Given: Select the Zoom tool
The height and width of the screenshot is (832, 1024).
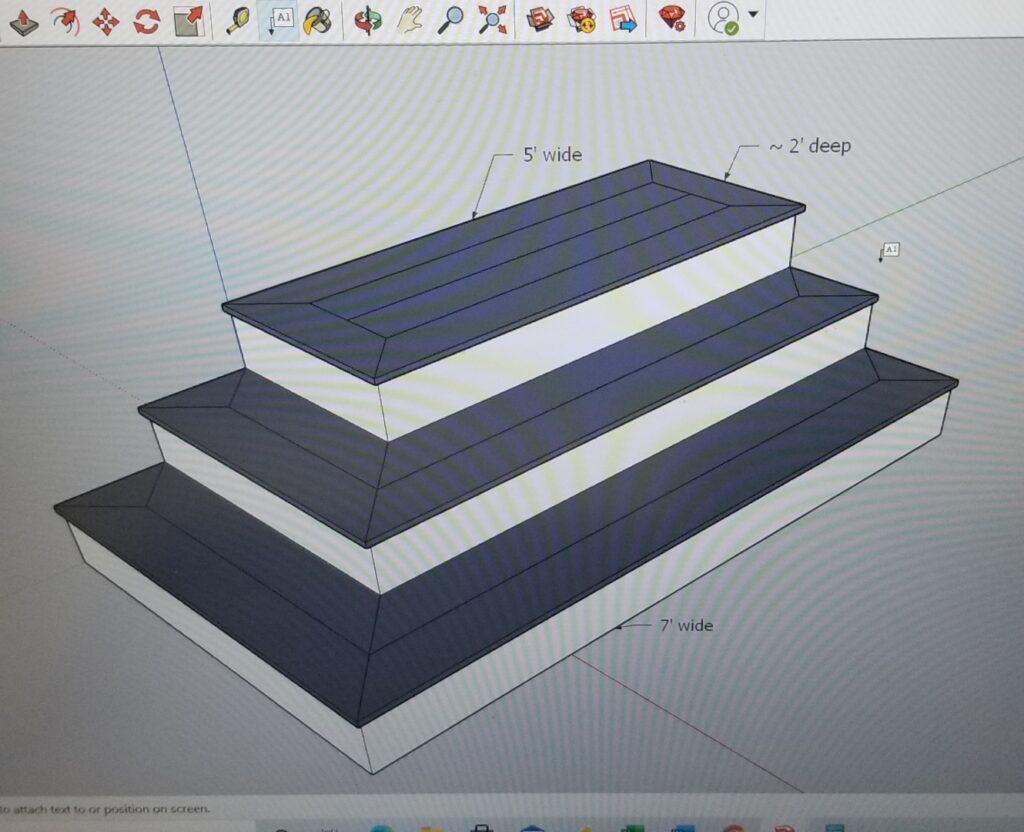Looking at the screenshot, I should click(x=451, y=18).
